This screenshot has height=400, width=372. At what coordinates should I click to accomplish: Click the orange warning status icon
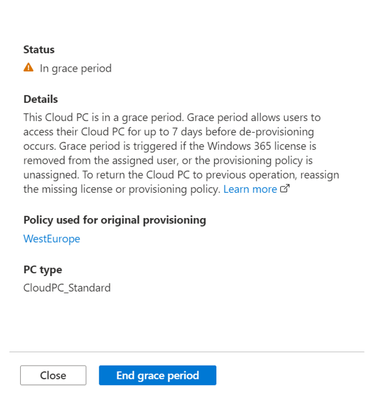tap(29, 68)
